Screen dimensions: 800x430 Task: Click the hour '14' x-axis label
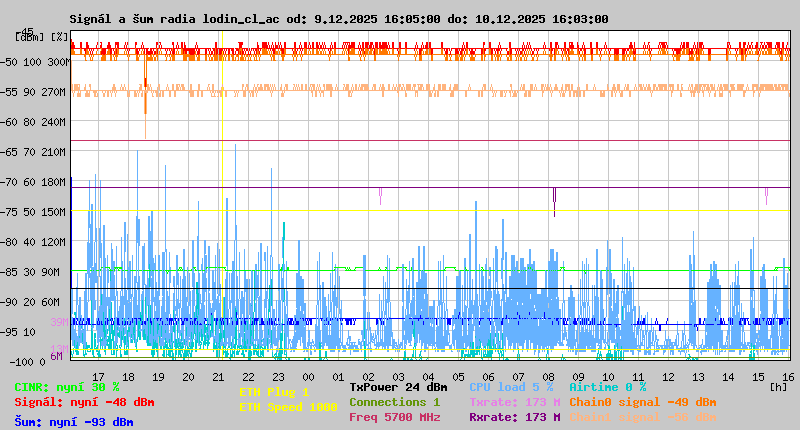[x=728, y=377]
